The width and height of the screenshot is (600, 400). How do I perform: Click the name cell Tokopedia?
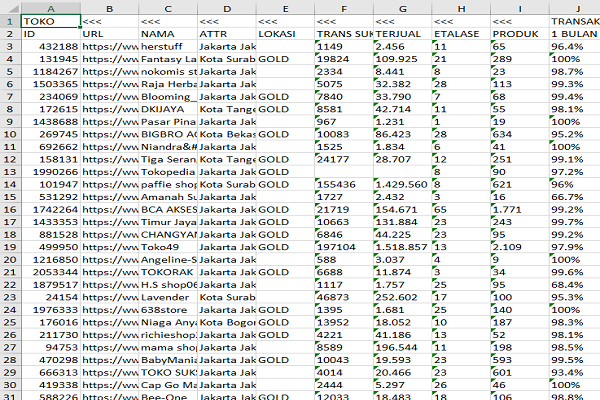(168, 172)
